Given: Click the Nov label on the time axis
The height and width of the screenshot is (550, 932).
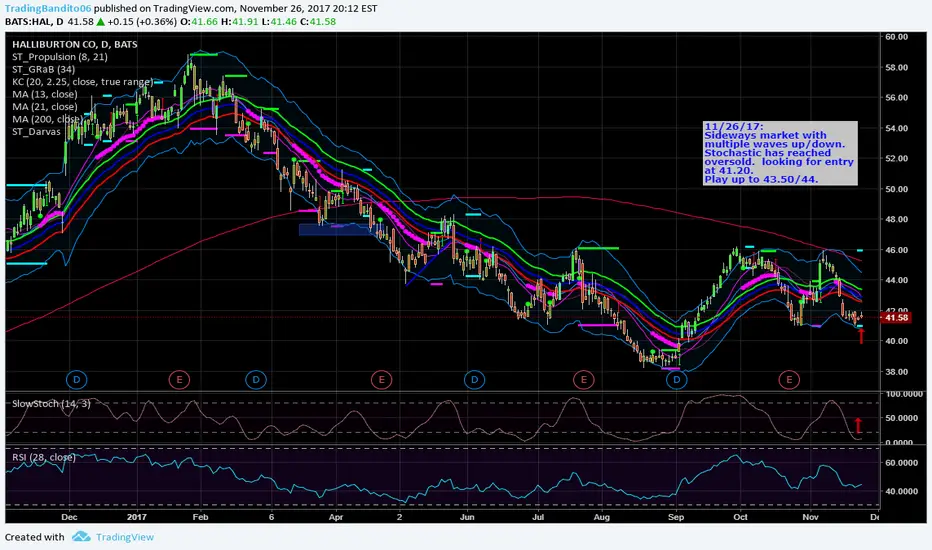Looking at the screenshot, I should point(810,517).
